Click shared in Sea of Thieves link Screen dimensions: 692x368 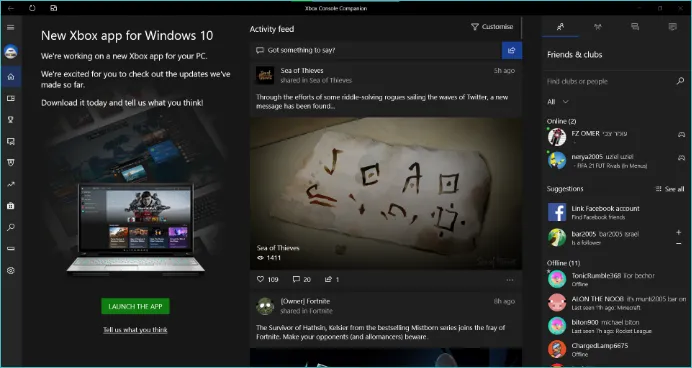tap(316, 80)
